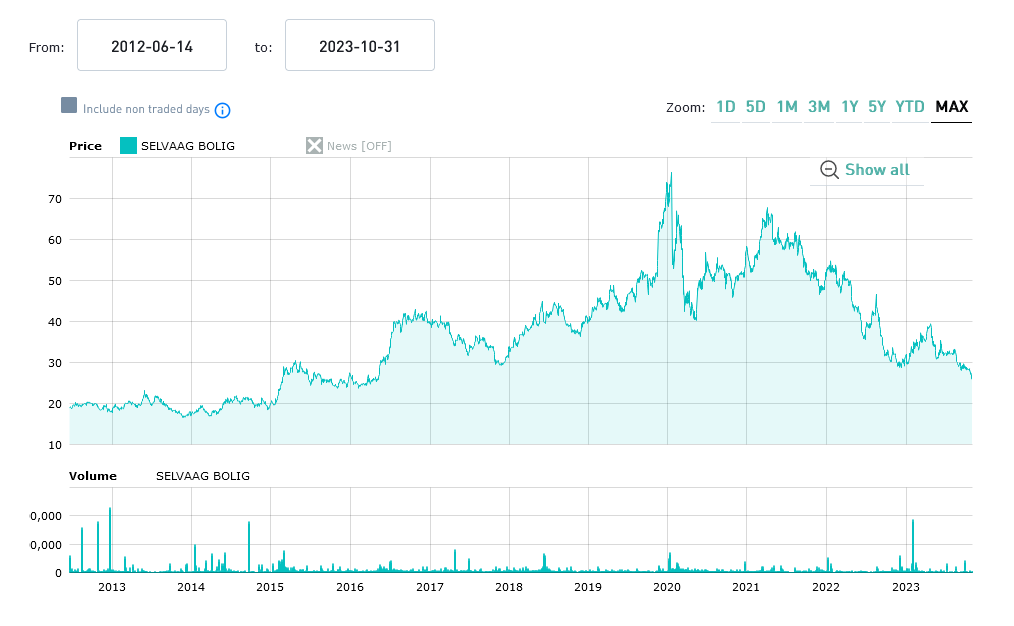Open the to date field 2023-10-31
The image size is (1014, 626).
(360, 46)
